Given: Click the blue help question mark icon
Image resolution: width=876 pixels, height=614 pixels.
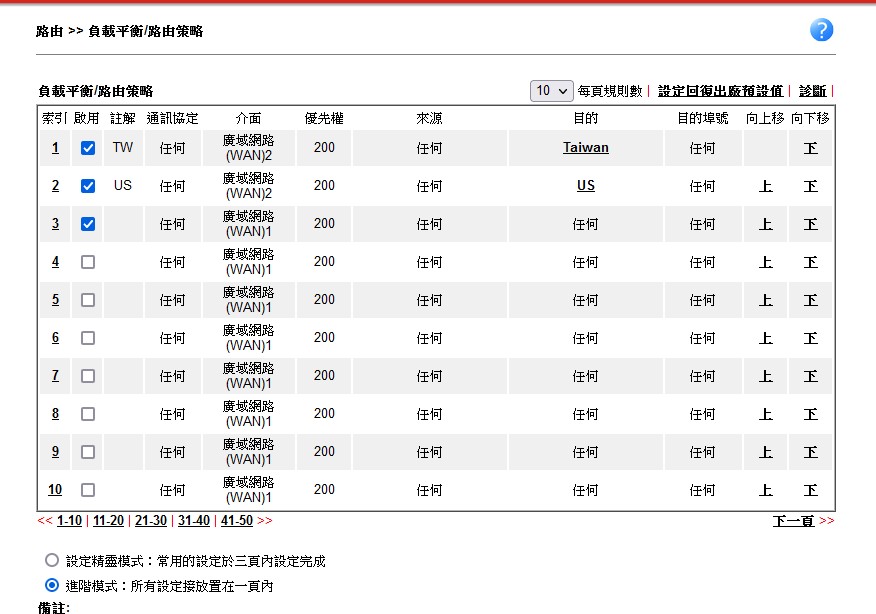Looking at the screenshot, I should pos(821,30).
